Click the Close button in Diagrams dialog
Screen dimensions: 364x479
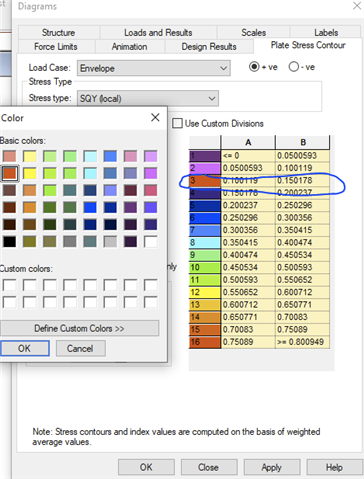click(x=209, y=467)
